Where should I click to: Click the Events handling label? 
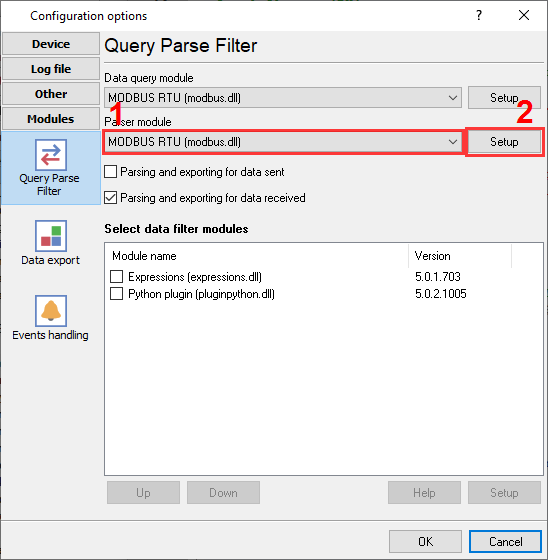pos(50,335)
